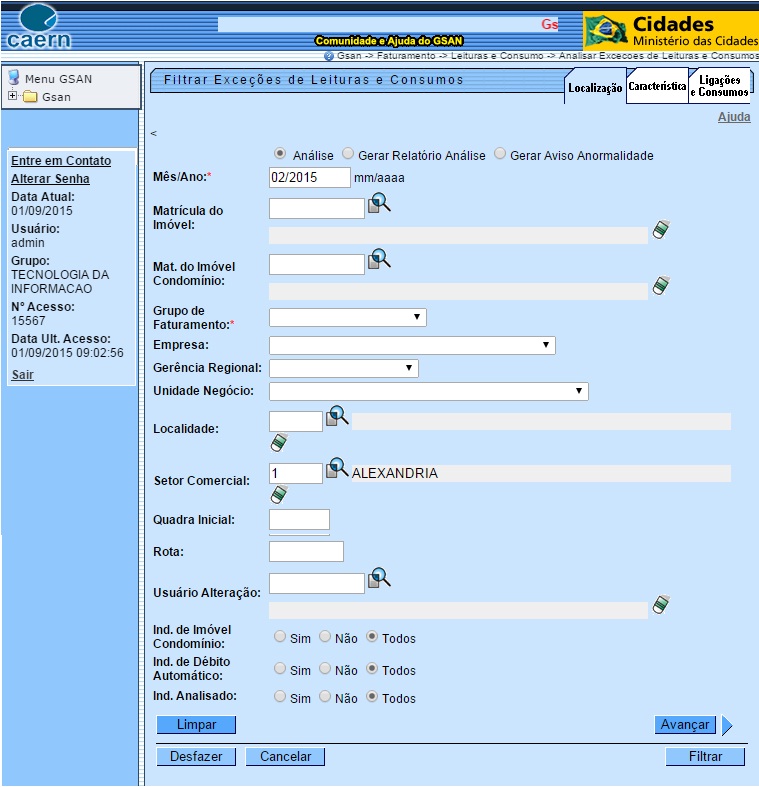759x787 pixels.
Task: Click search icon beside Matrícula do Imóvel
Action: 379,204
